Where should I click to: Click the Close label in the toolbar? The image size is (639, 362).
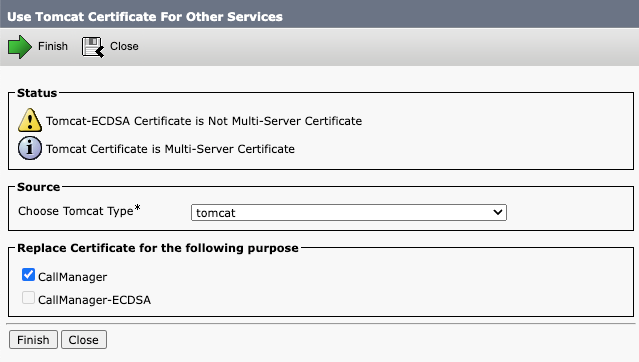click(x=124, y=46)
